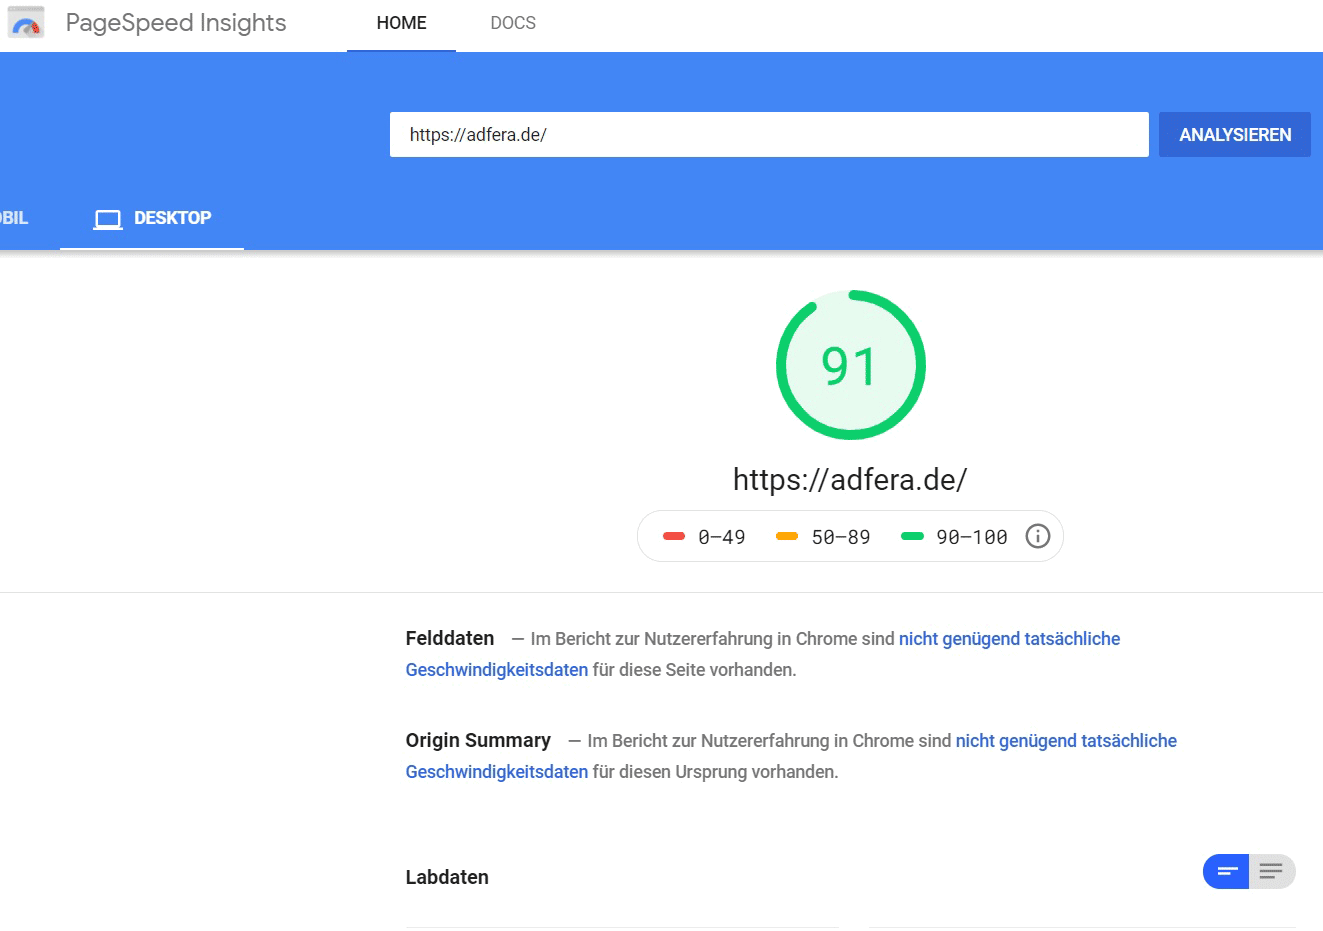Image resolution: width=1323 pixels, height=931 pixels.
Task: Select the DESKTOP results tab
Action: [152, 218]
